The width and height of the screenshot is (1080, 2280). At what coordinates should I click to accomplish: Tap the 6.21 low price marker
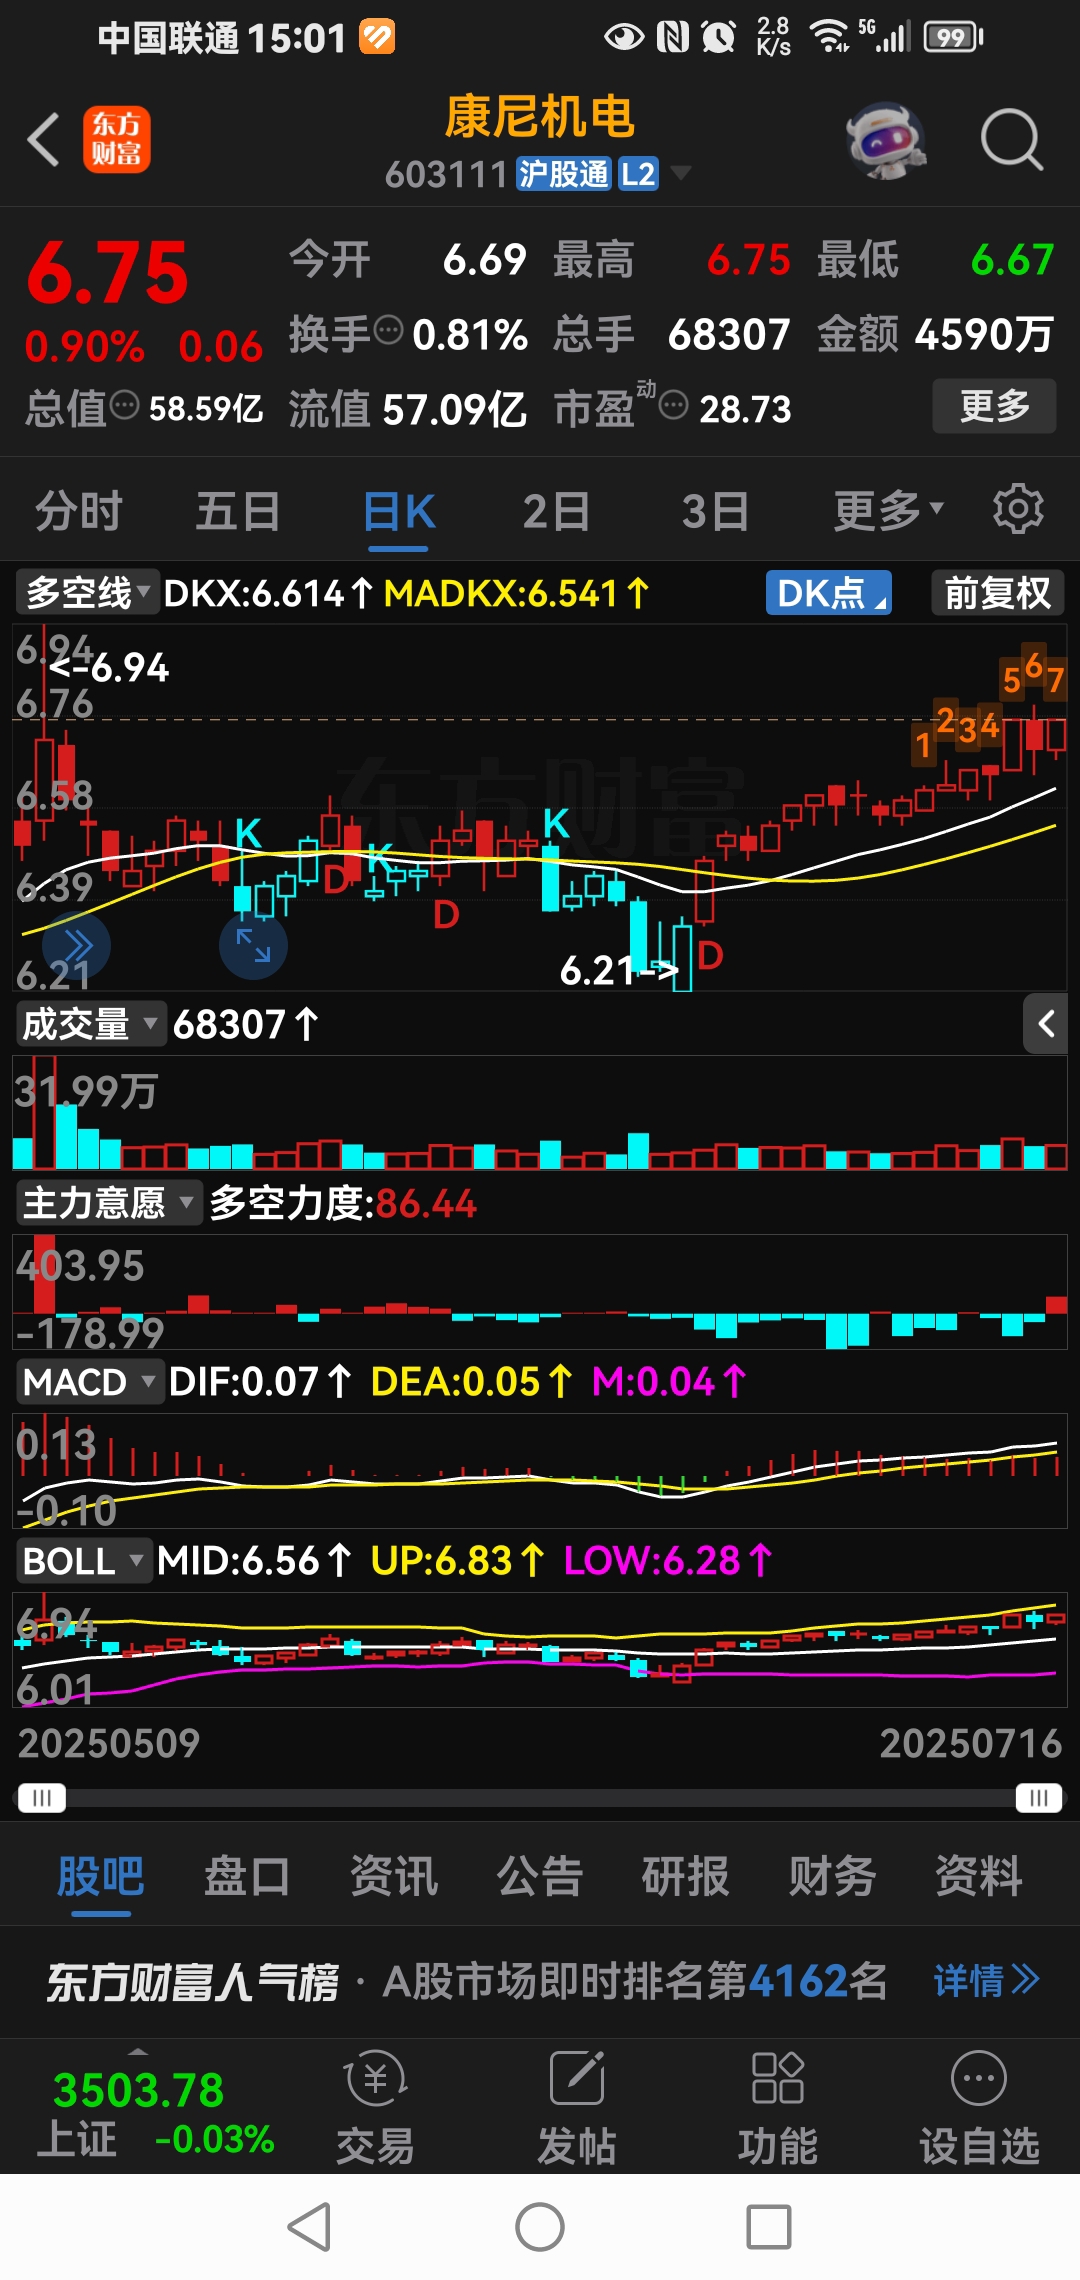click(619, 970)
